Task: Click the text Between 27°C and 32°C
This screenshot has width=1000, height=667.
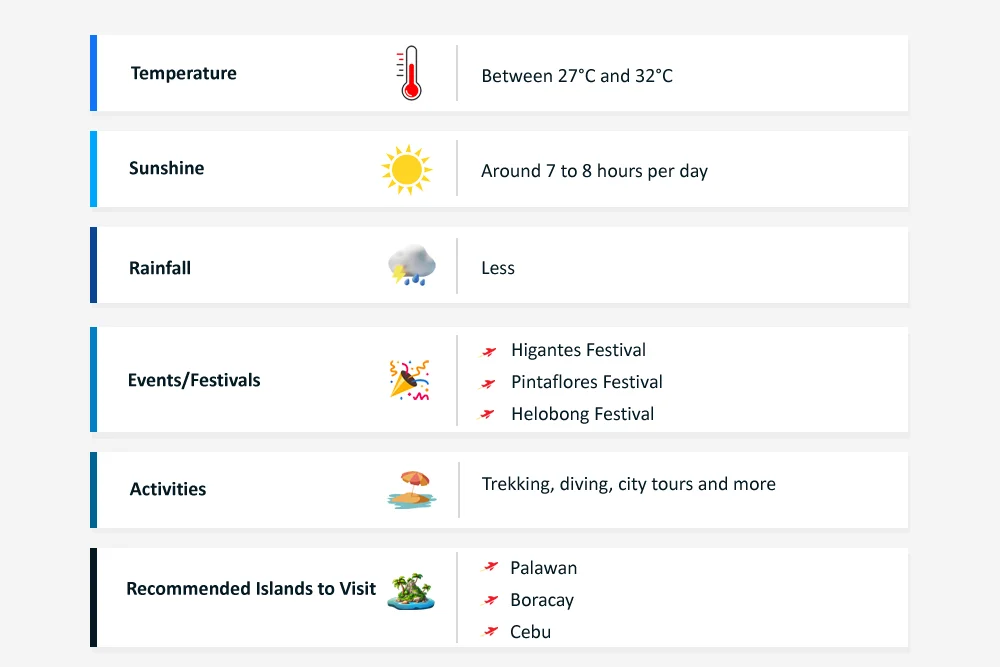Action: 577,76
